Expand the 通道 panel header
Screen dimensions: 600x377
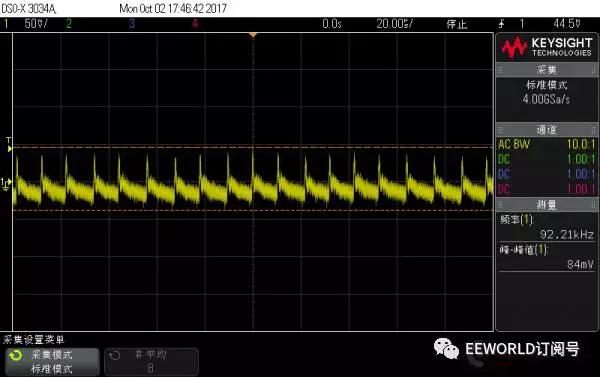(546, 129)
